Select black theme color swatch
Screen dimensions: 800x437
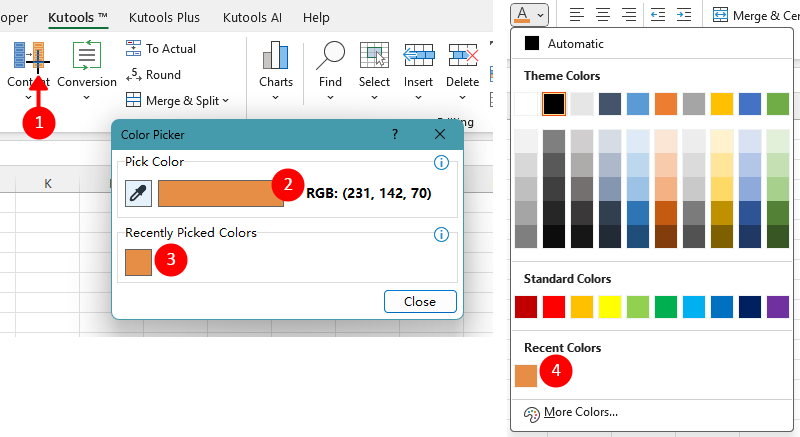point(554,104)
